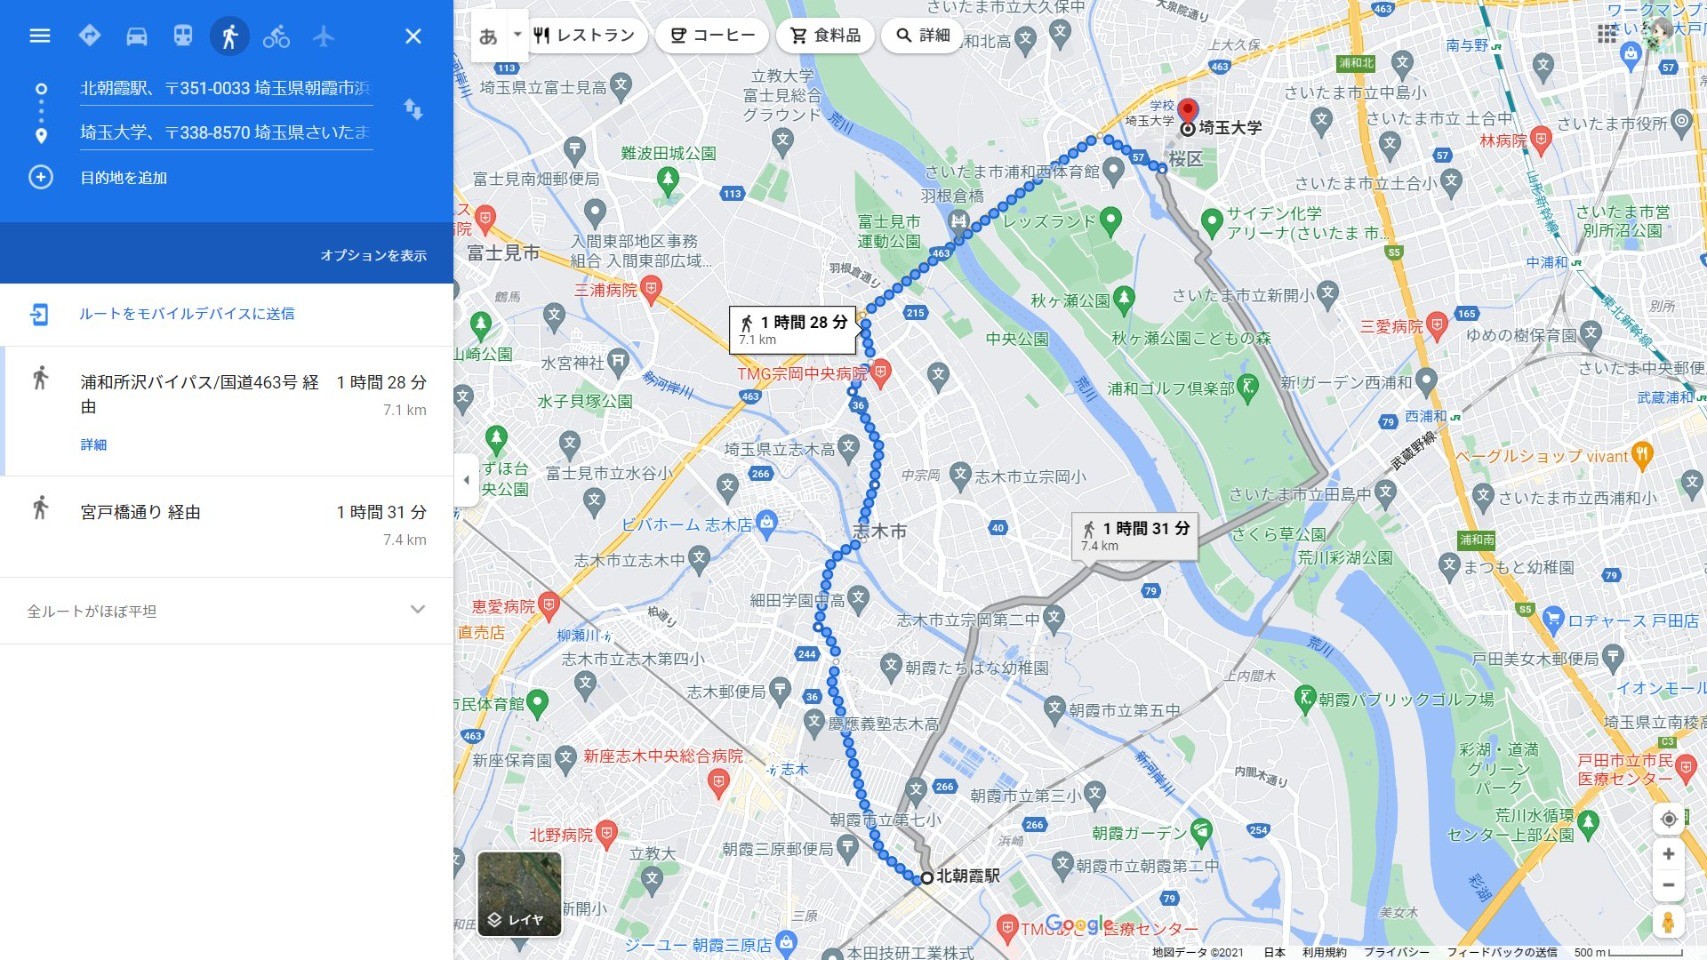Collapse the side panel arrow
Image resolution: width=1707 pixels, height=960 pixels.
pos(465,480)
